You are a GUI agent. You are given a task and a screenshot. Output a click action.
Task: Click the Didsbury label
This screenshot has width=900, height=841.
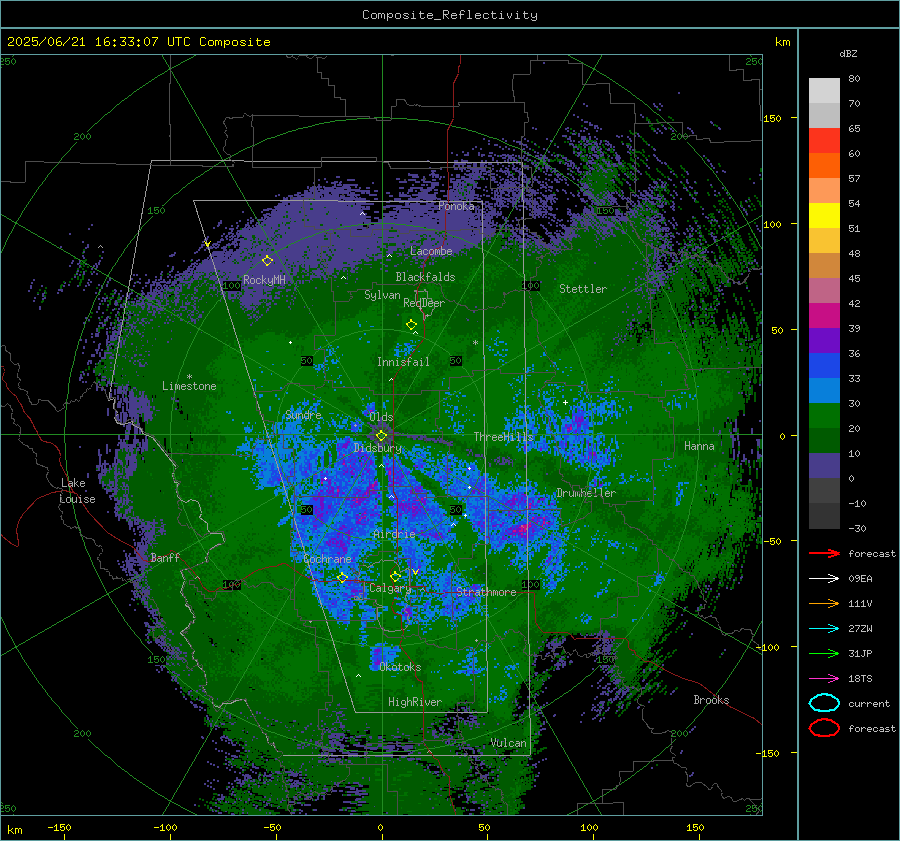378,448
